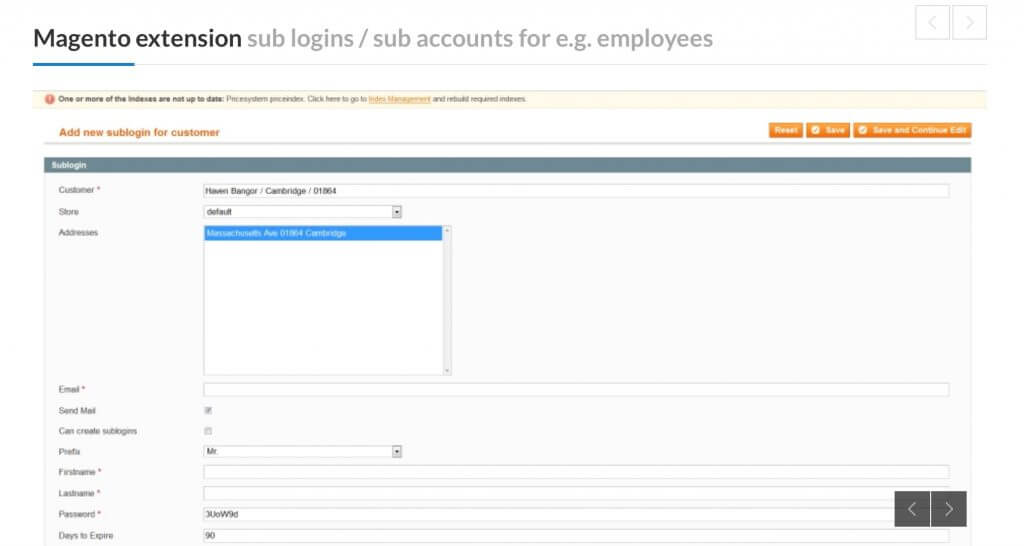Click the Addresses field label

click(x=78, y=233)
